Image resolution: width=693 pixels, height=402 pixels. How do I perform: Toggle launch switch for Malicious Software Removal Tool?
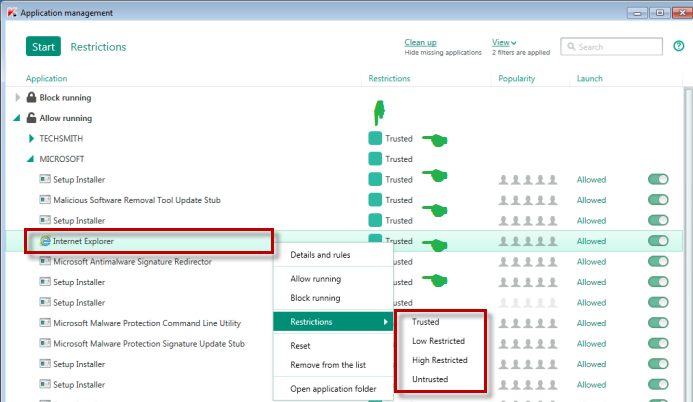pos(658,200)
